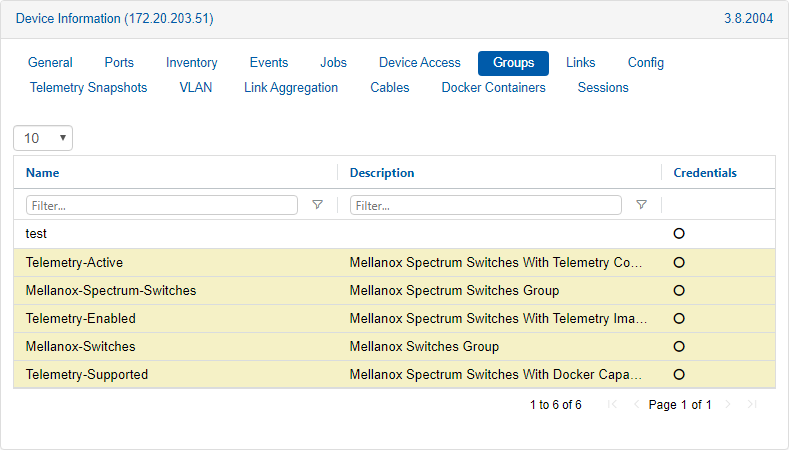
Task: Select credentials circle for test group
Action: pos(679,234)
